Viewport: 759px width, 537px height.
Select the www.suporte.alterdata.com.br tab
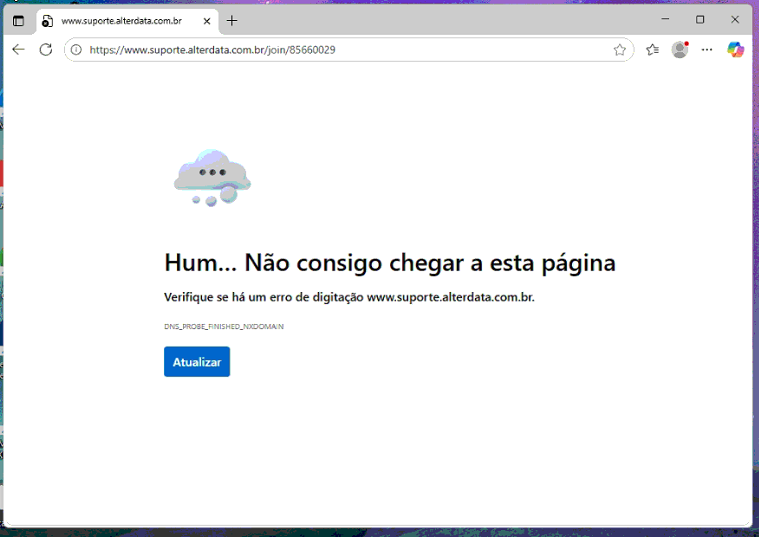click(127, 21)
